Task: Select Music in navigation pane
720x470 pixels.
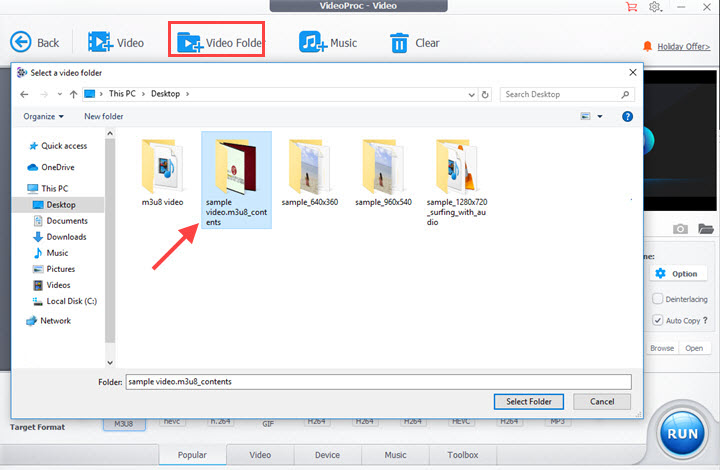Action: tap(51, 253)
